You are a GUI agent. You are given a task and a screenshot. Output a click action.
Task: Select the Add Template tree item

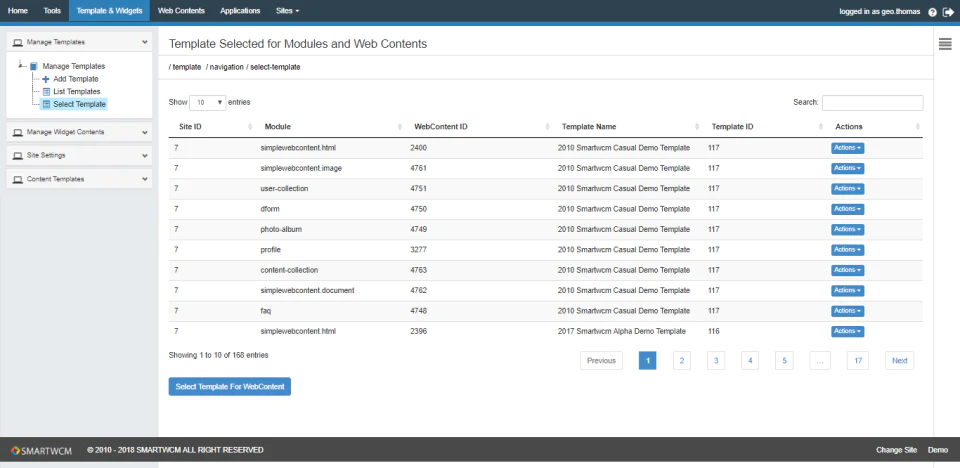tap(75, 79)
